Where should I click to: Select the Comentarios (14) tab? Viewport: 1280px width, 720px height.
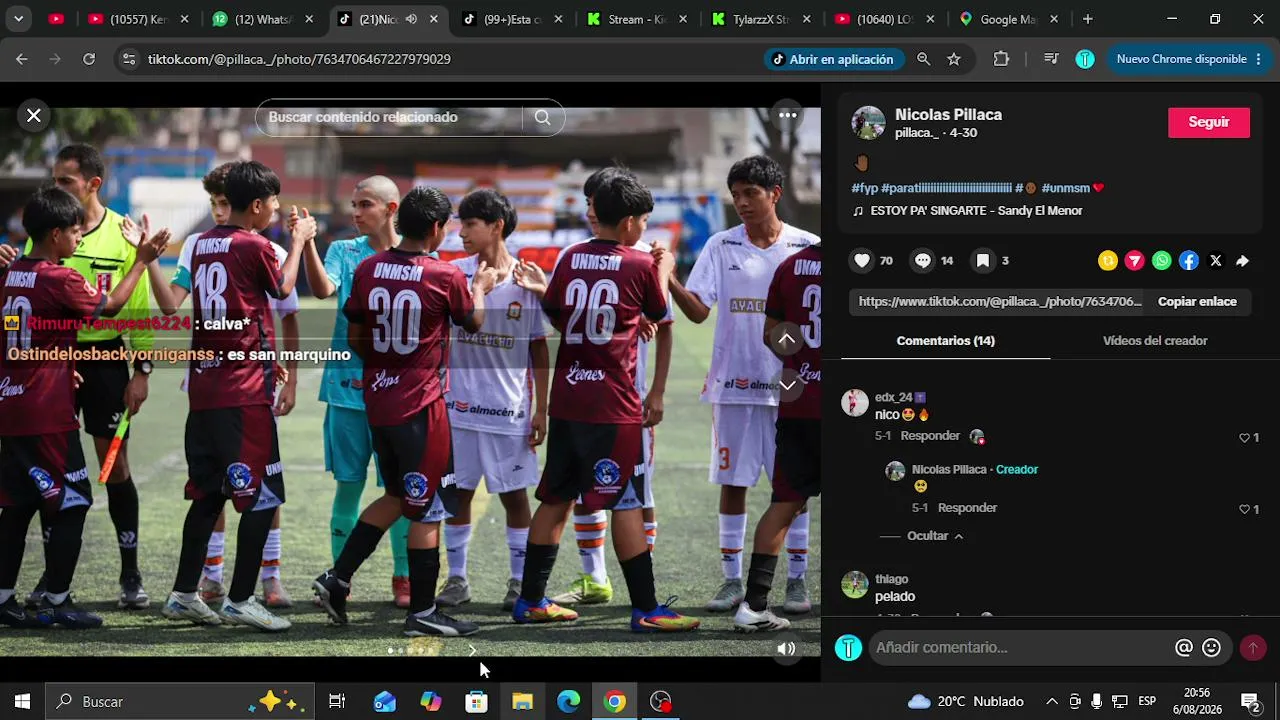[946, 341]
